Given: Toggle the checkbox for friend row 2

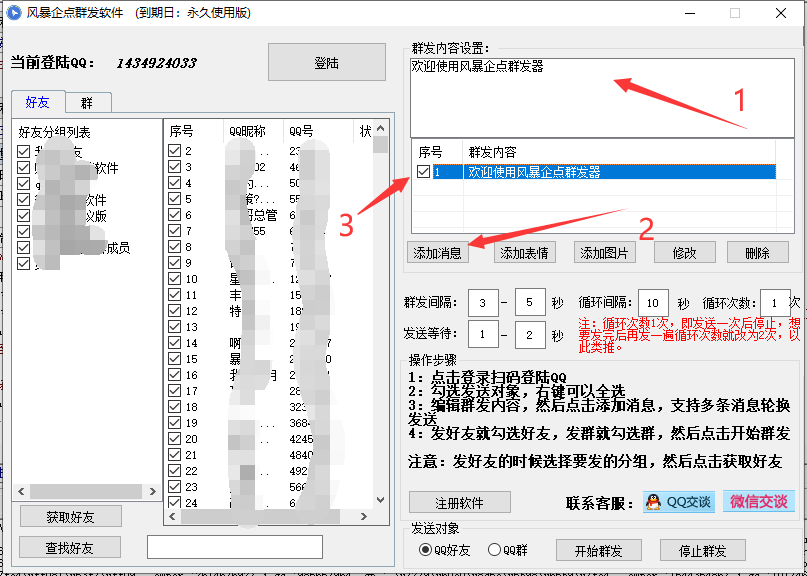Looking at the screenshot, I should (x=174, y=151).
